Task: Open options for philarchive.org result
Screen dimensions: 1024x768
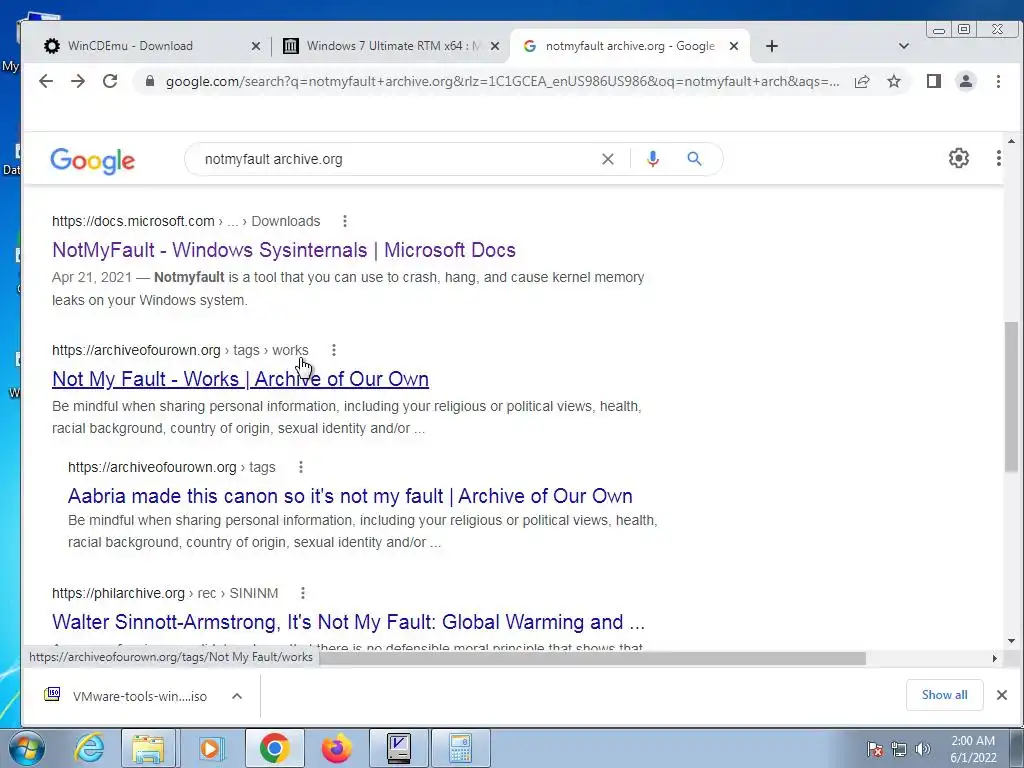Action: [x=302, y=593]
